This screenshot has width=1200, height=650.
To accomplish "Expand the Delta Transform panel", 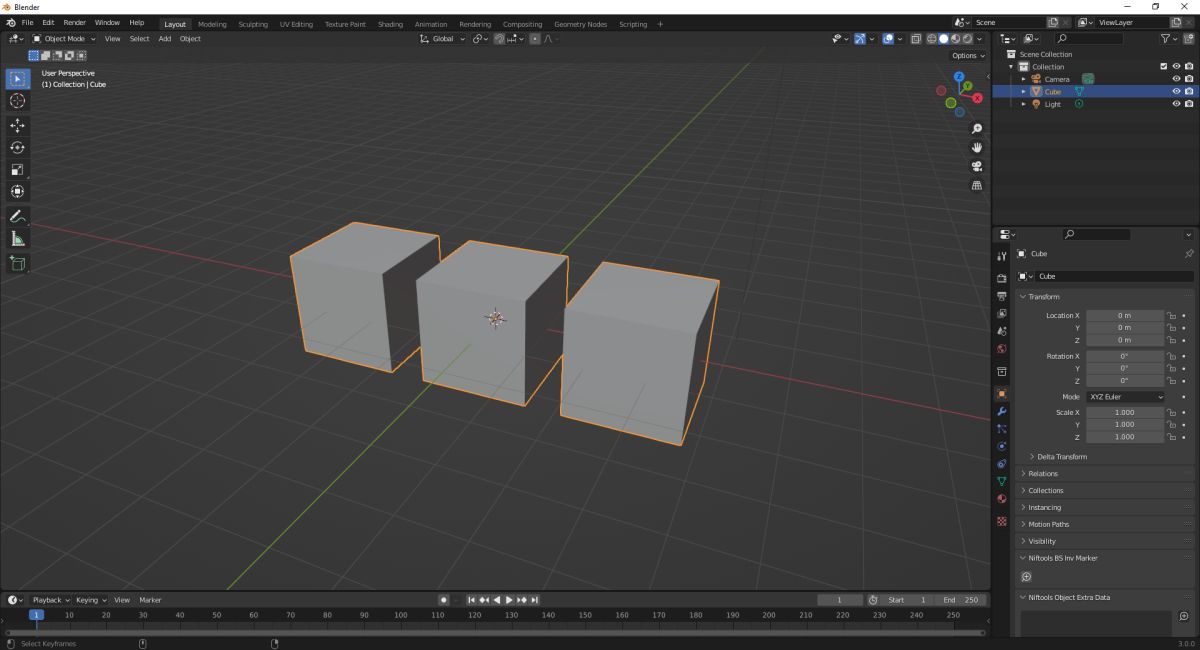I will pyautogui.click(x=1061, y=456).
